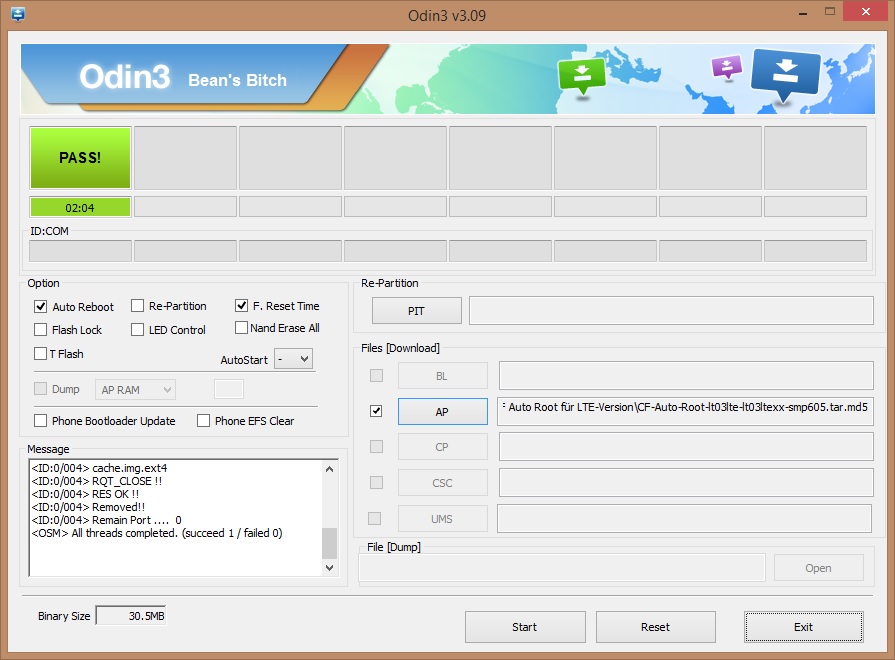The height and width of the screenshot is (660, 895).
Task: Click the UMS file button
Action: (442, 518)
